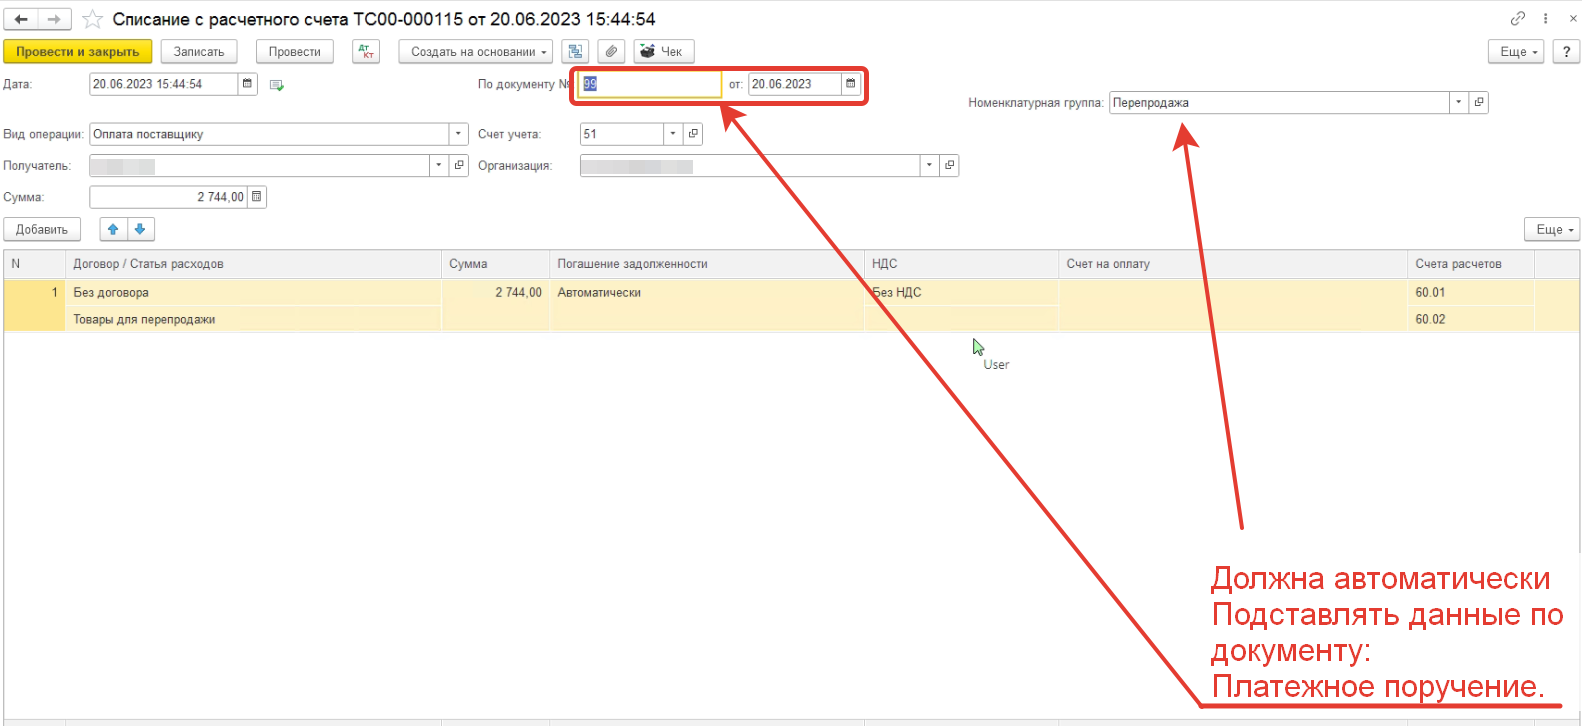Move table row down with arrow
The height and width of the screenshot is (726, 1589).
point(140,229)
